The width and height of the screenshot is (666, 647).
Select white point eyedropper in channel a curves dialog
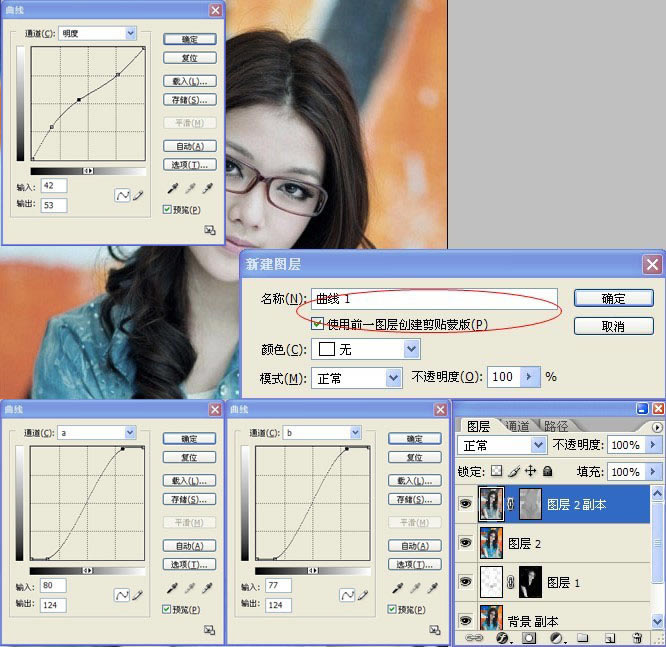(207, 588)
